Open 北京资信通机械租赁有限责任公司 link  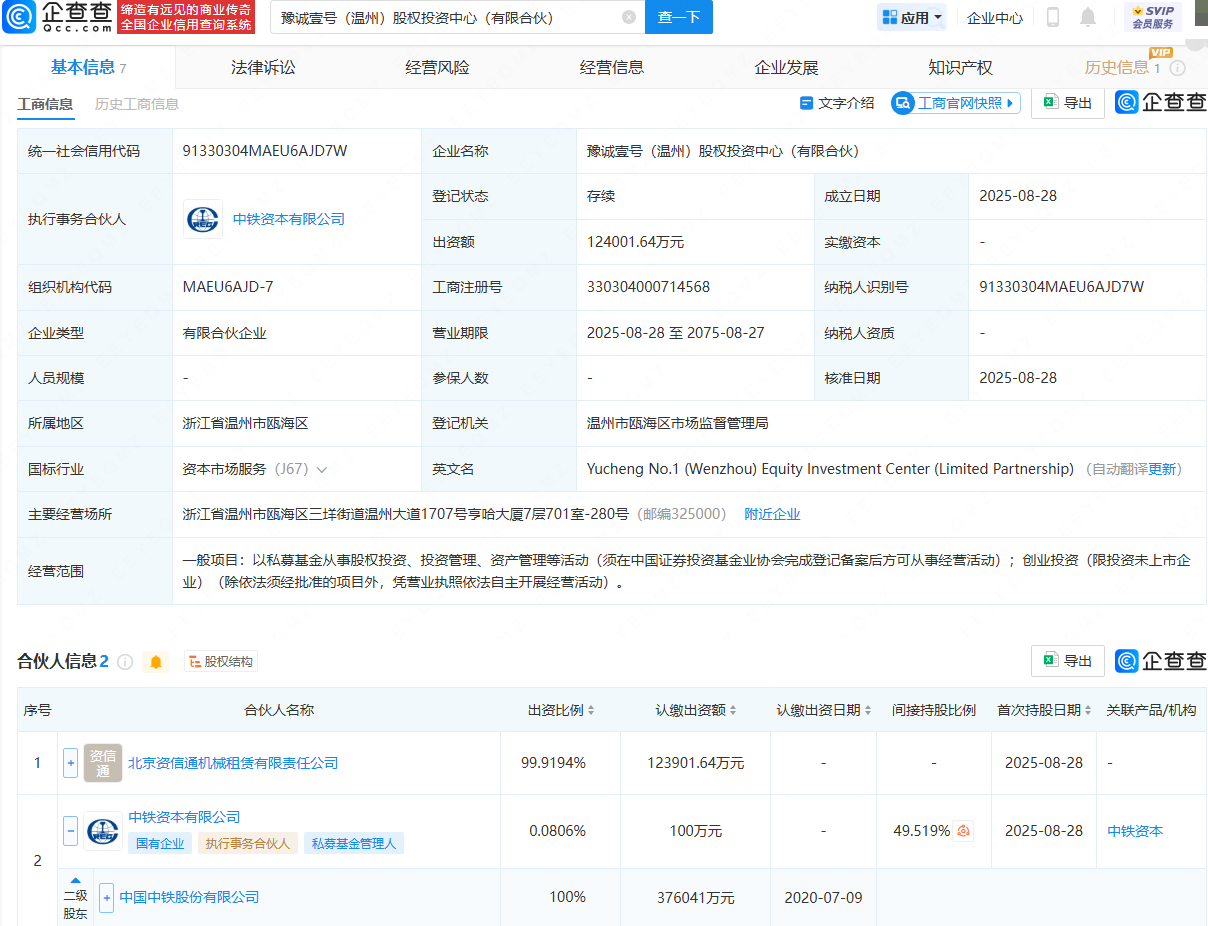pos(233,763)
